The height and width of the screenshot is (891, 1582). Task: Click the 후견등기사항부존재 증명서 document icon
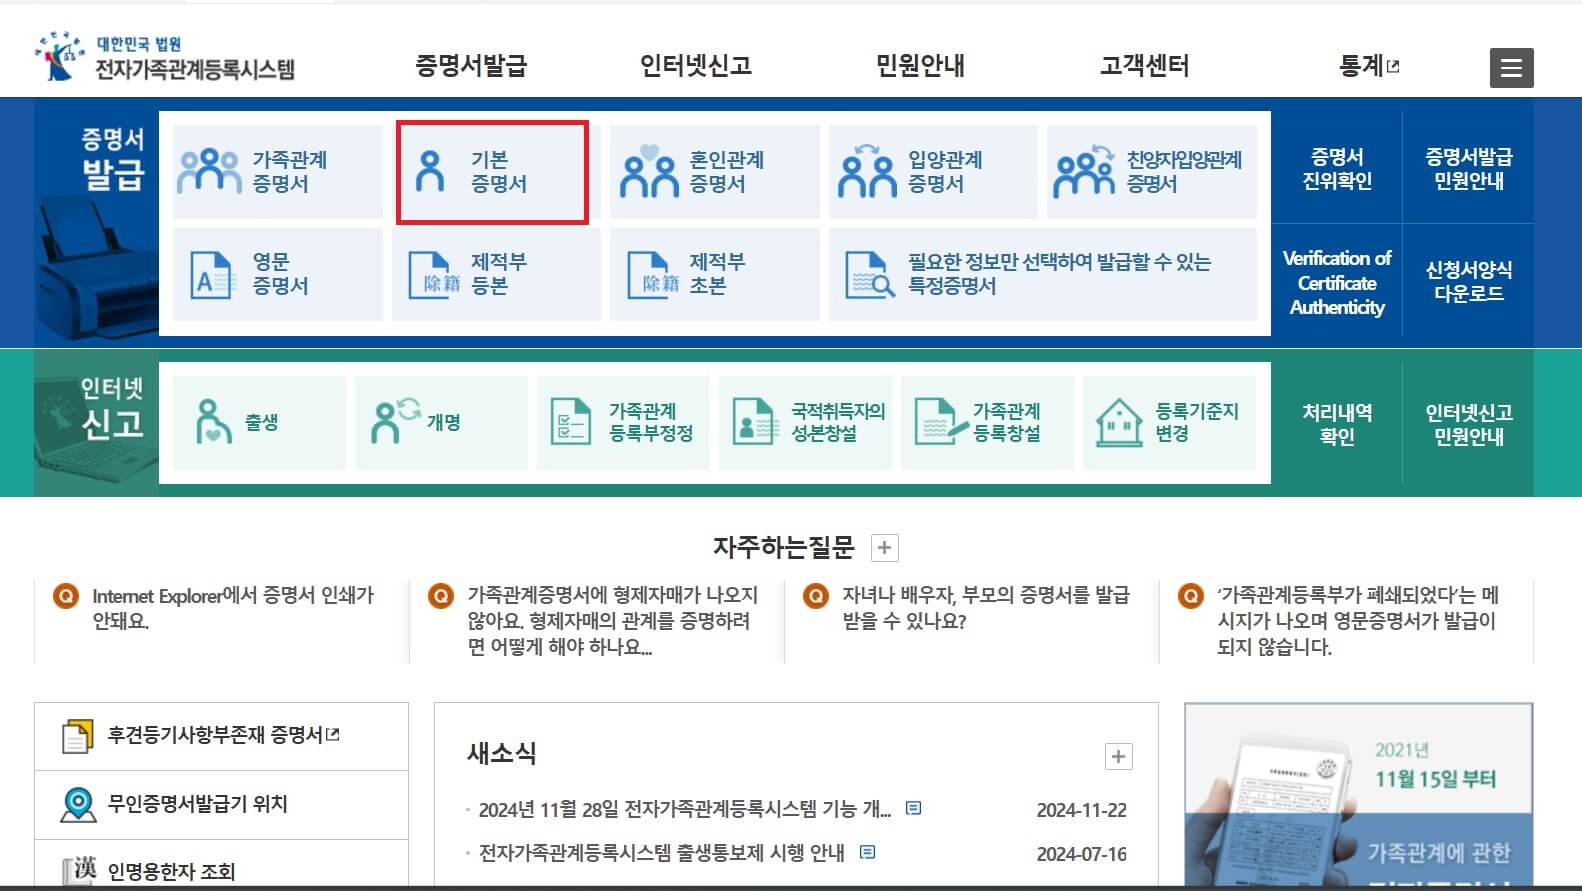[77, 736]
